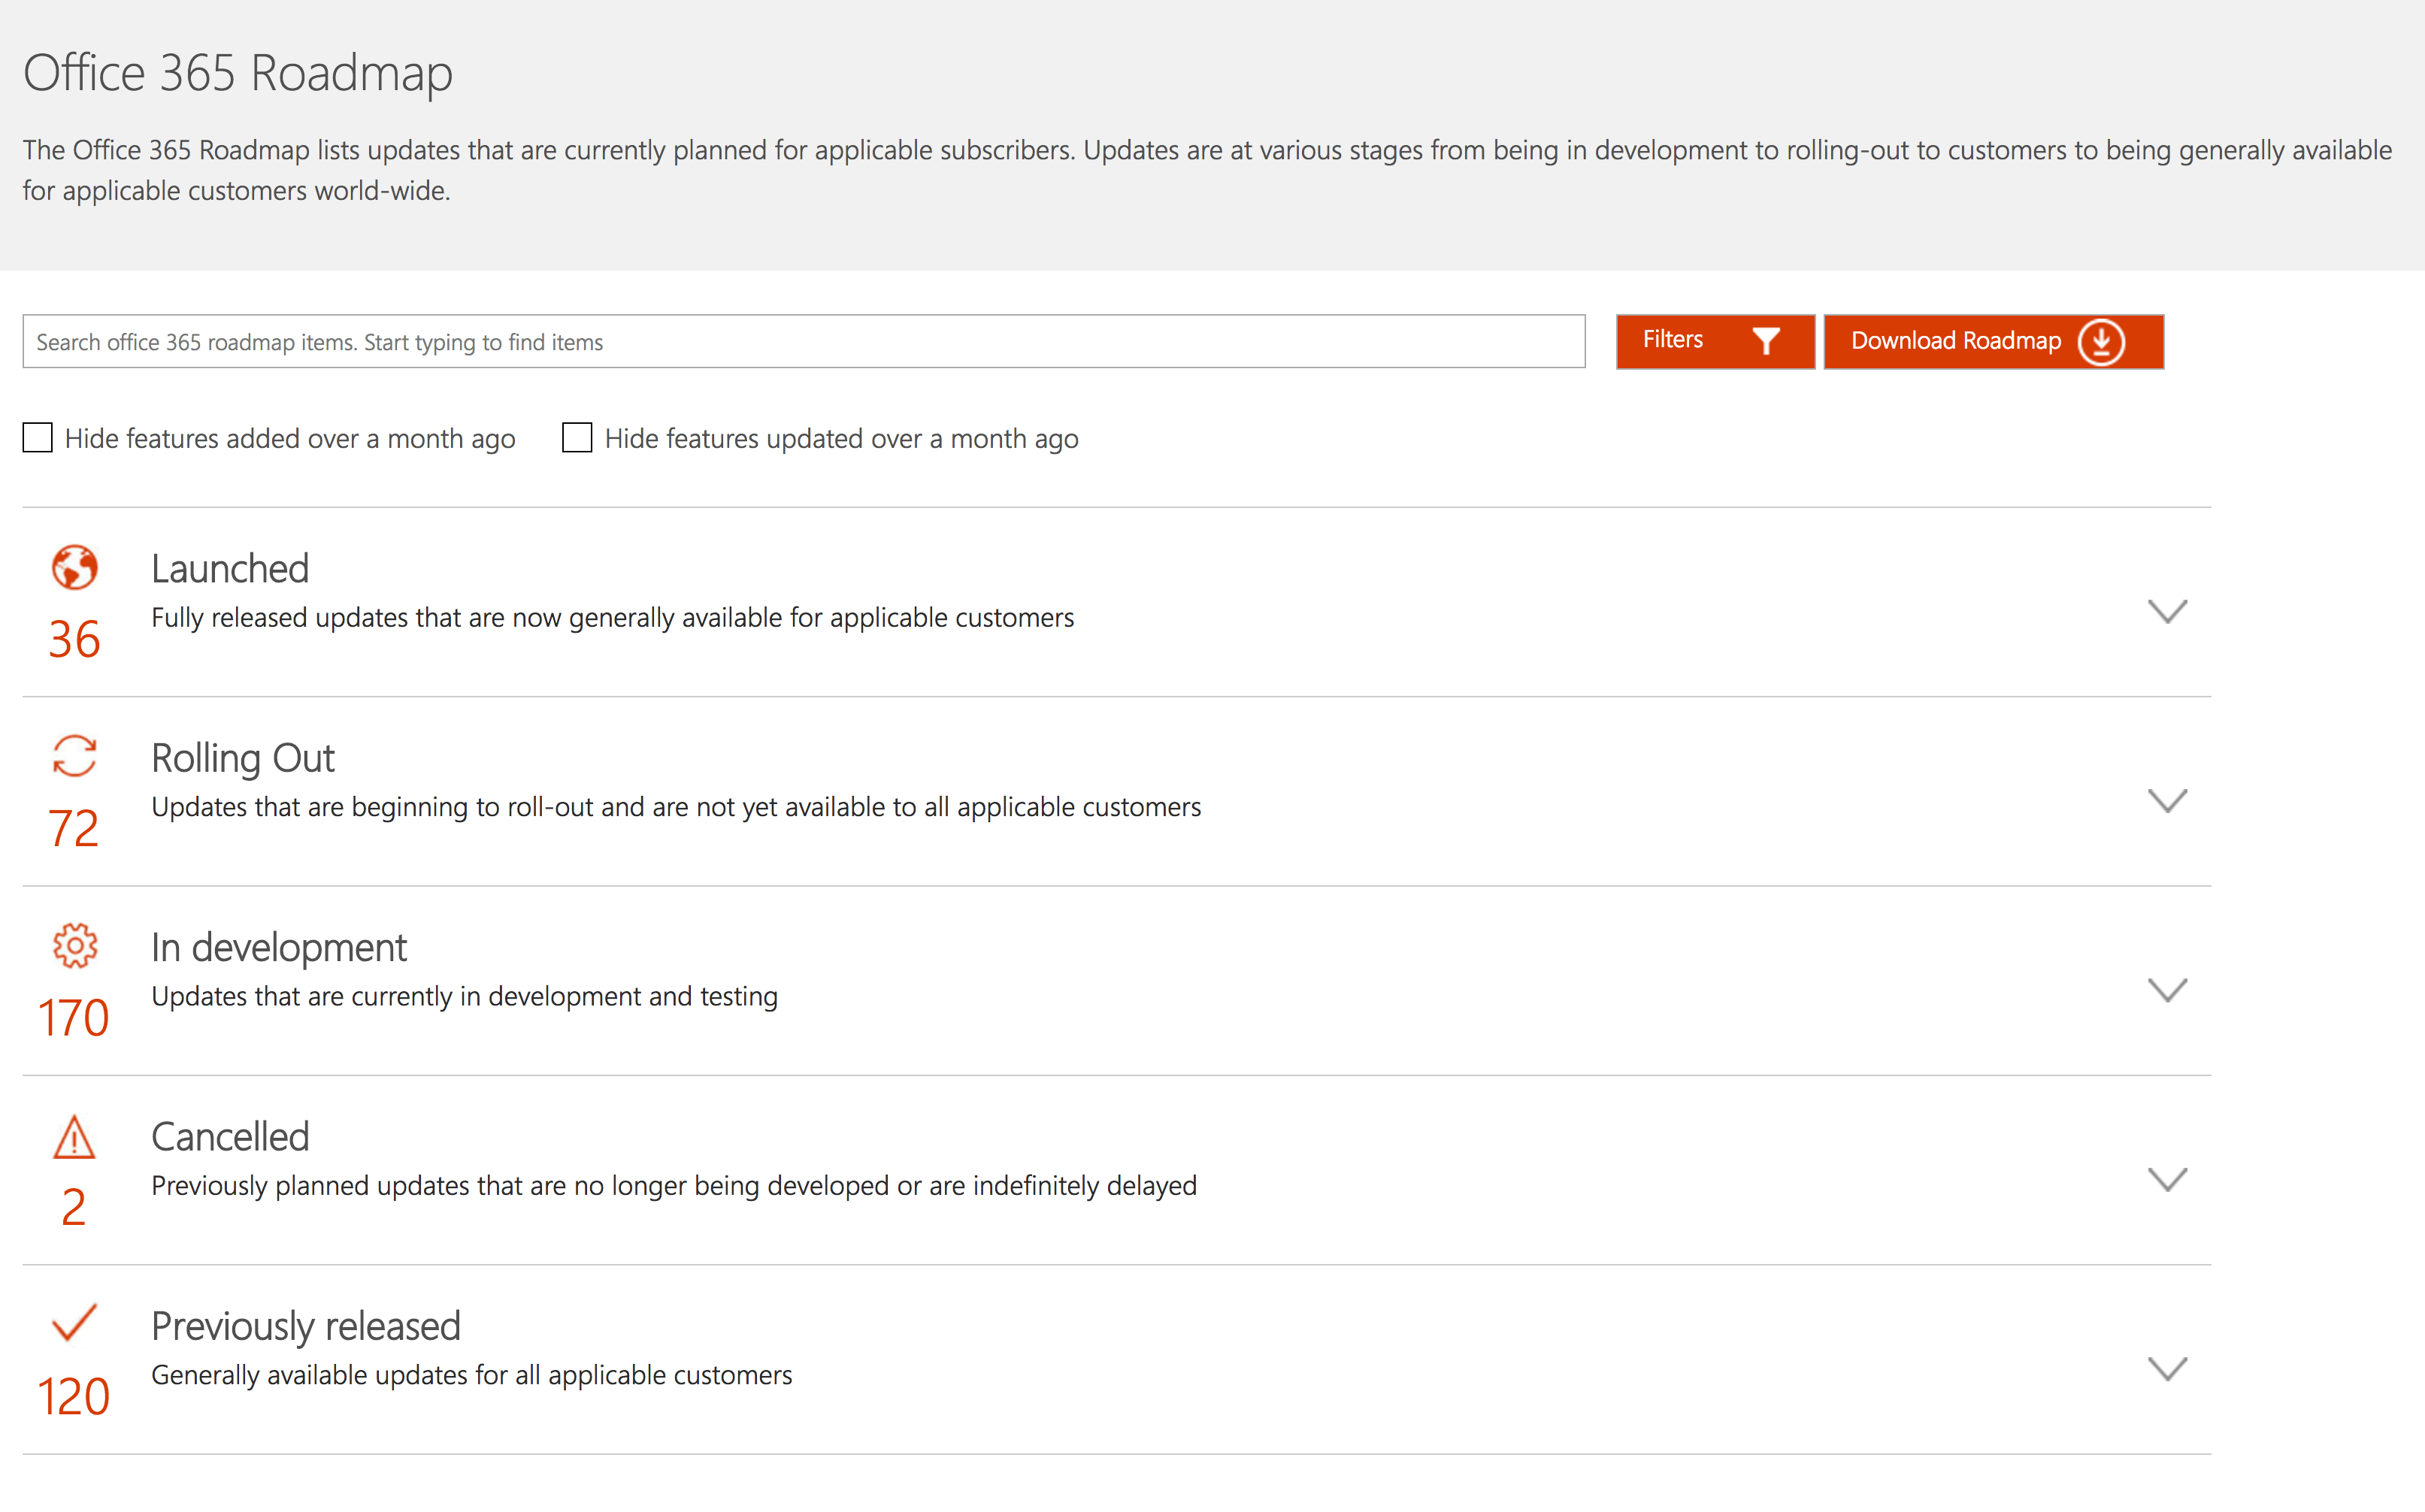Expand the Cancelled section chevron

[x=2167, y=1179]
